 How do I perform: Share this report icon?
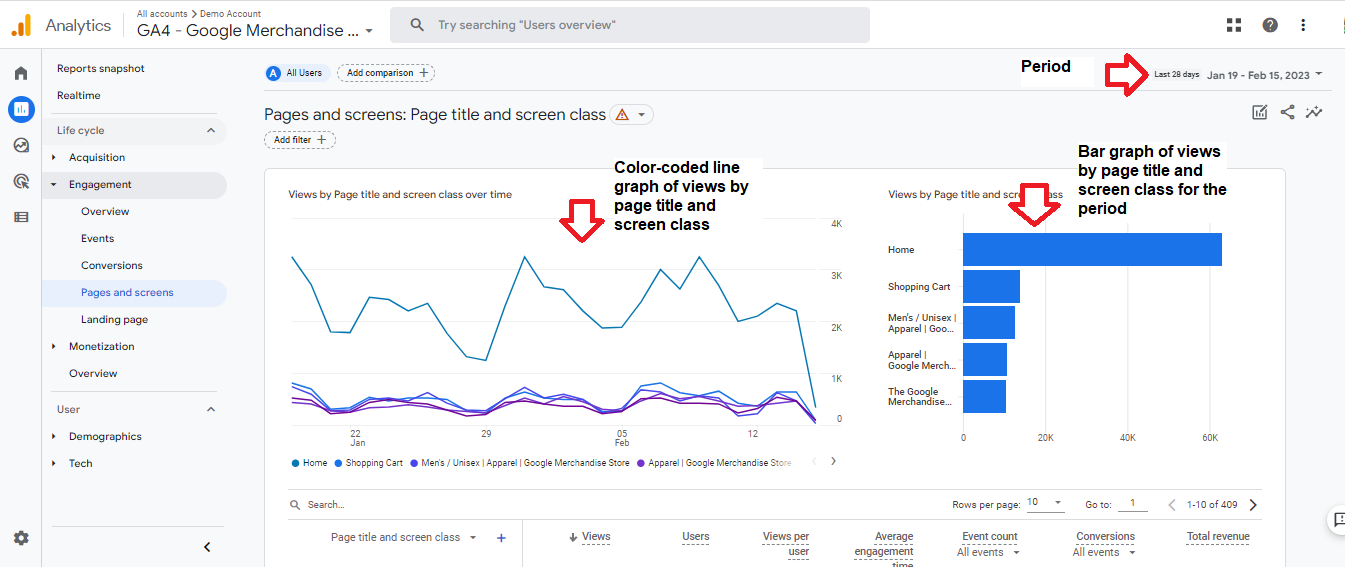tap(1287, 112)
